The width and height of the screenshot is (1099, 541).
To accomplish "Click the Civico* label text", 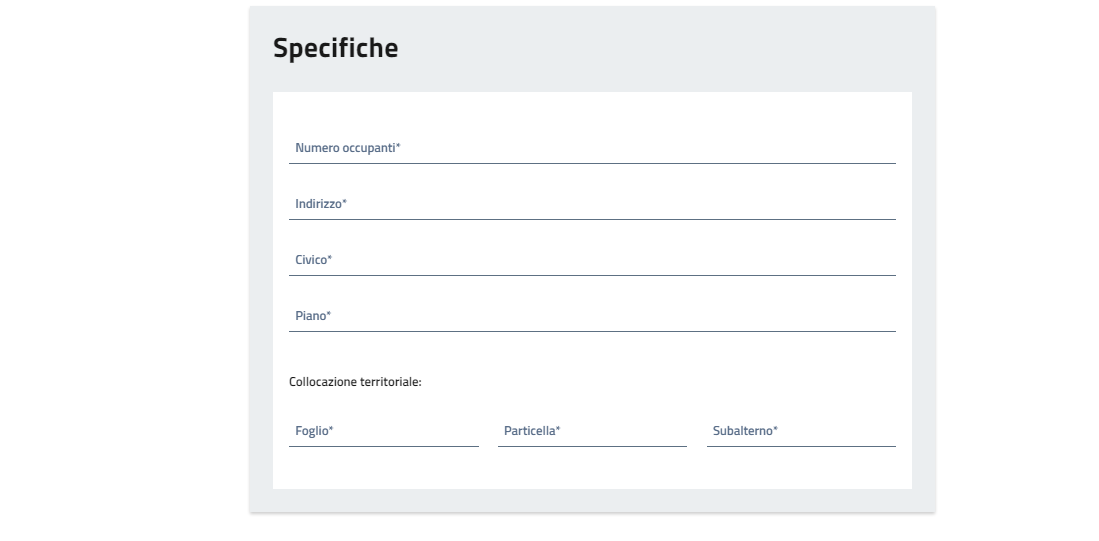I will (x=313, y=261).
